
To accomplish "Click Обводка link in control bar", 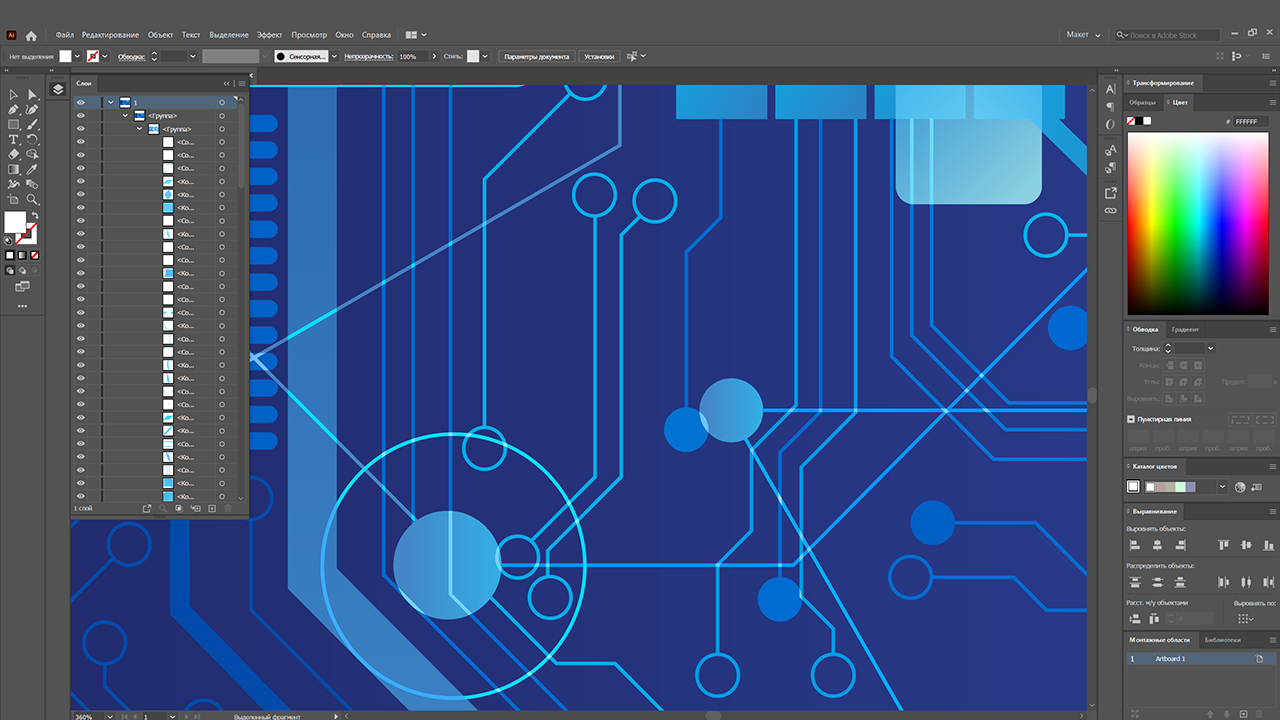I will [x=132, y=57].
